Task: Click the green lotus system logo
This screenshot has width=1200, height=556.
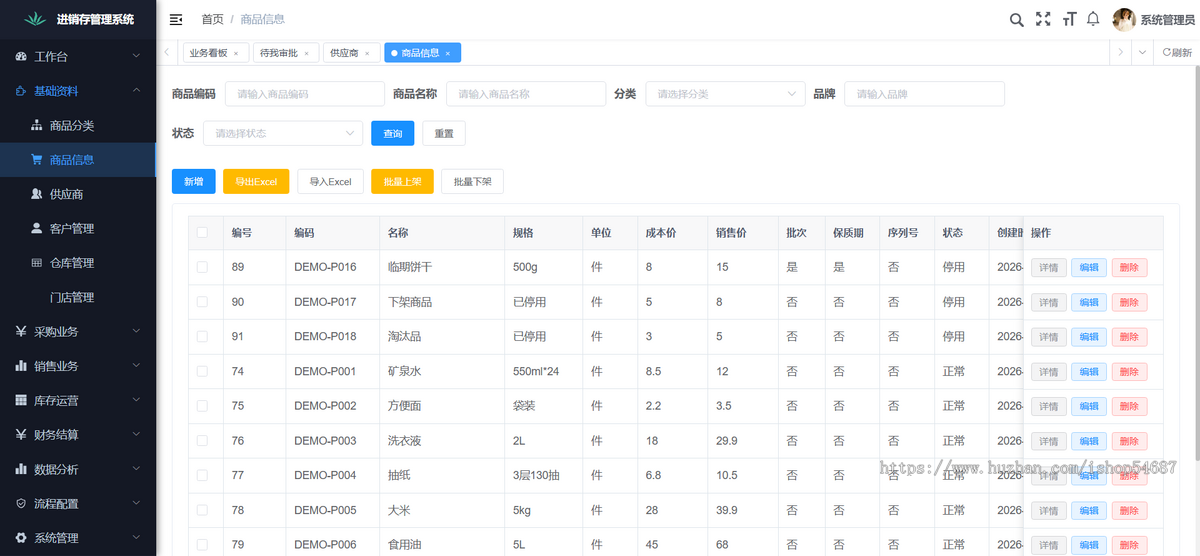Action: (36, 19)
